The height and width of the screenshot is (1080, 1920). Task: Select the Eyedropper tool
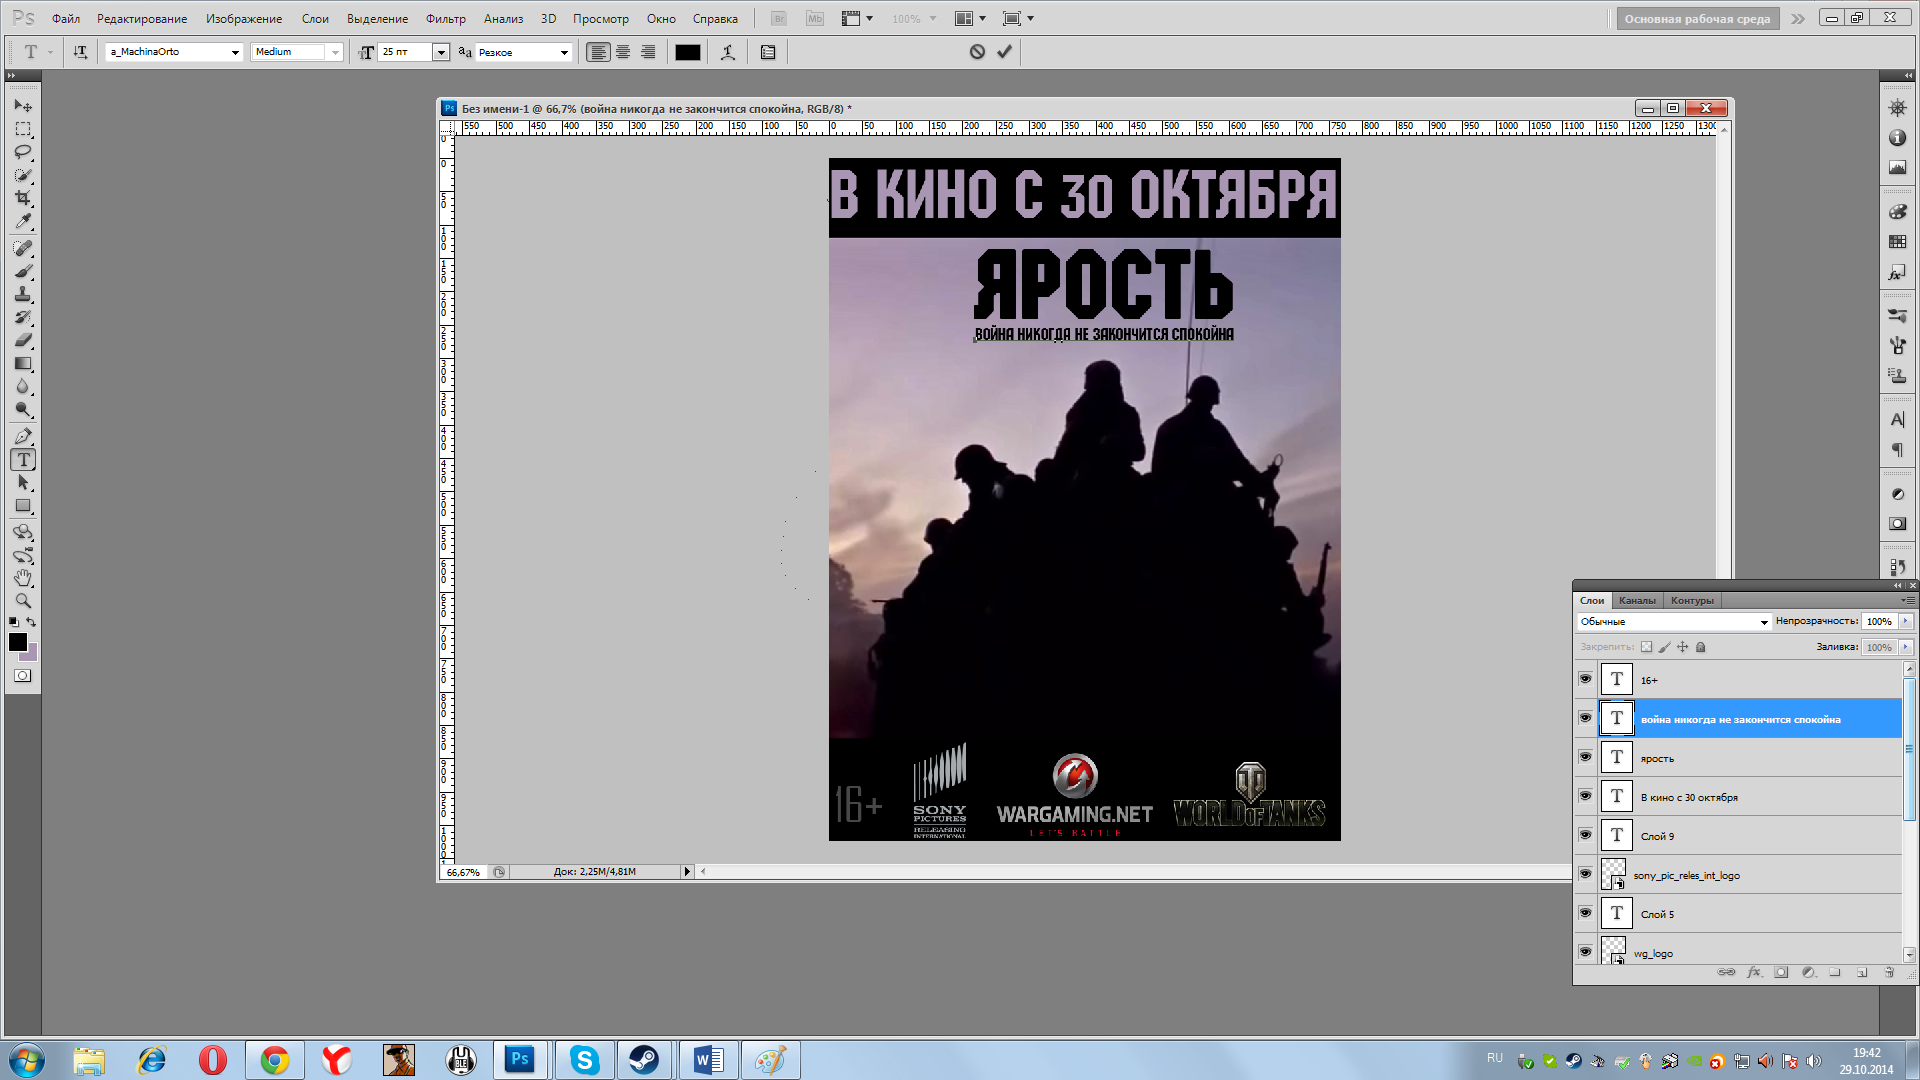[23, 221]
